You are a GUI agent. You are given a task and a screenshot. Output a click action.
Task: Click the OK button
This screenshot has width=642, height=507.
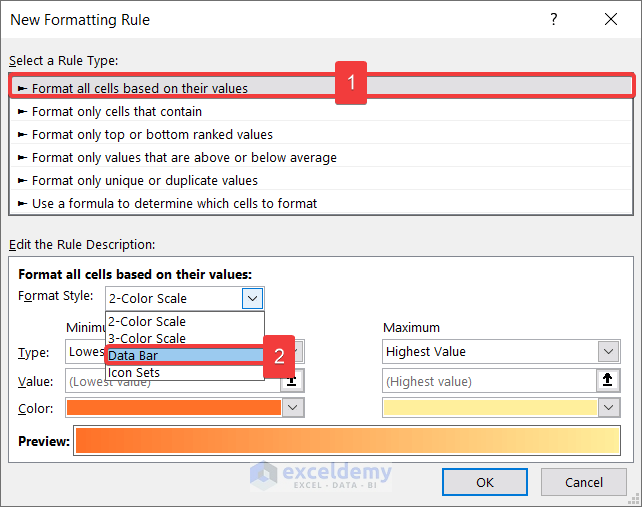coord(485,482)
